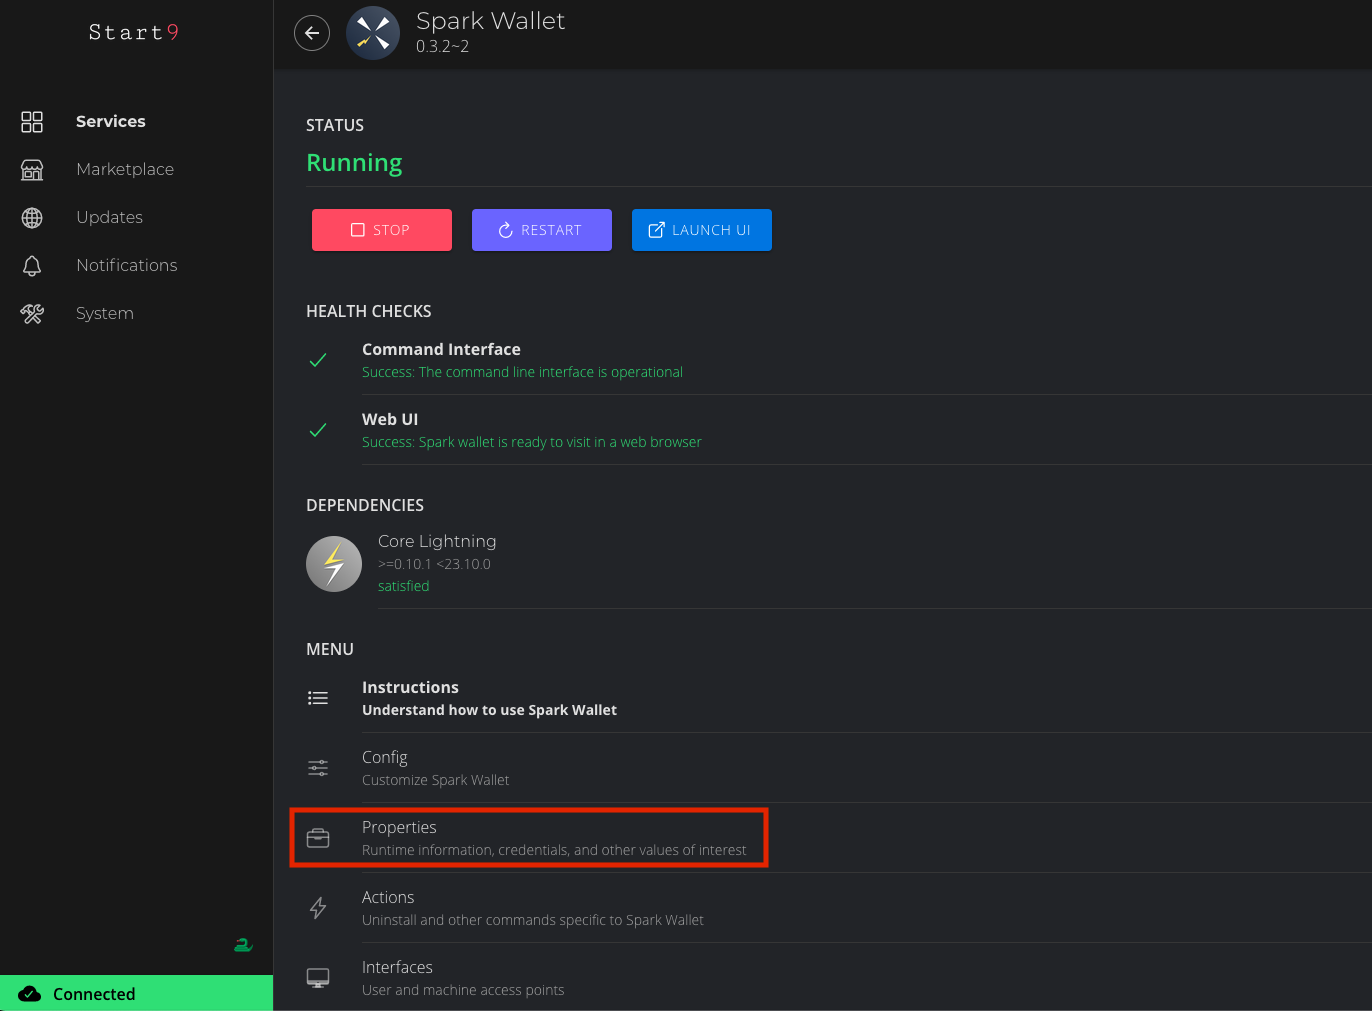
Task: Open Actions for Spark Wallet
Action: tap(532, 908)
